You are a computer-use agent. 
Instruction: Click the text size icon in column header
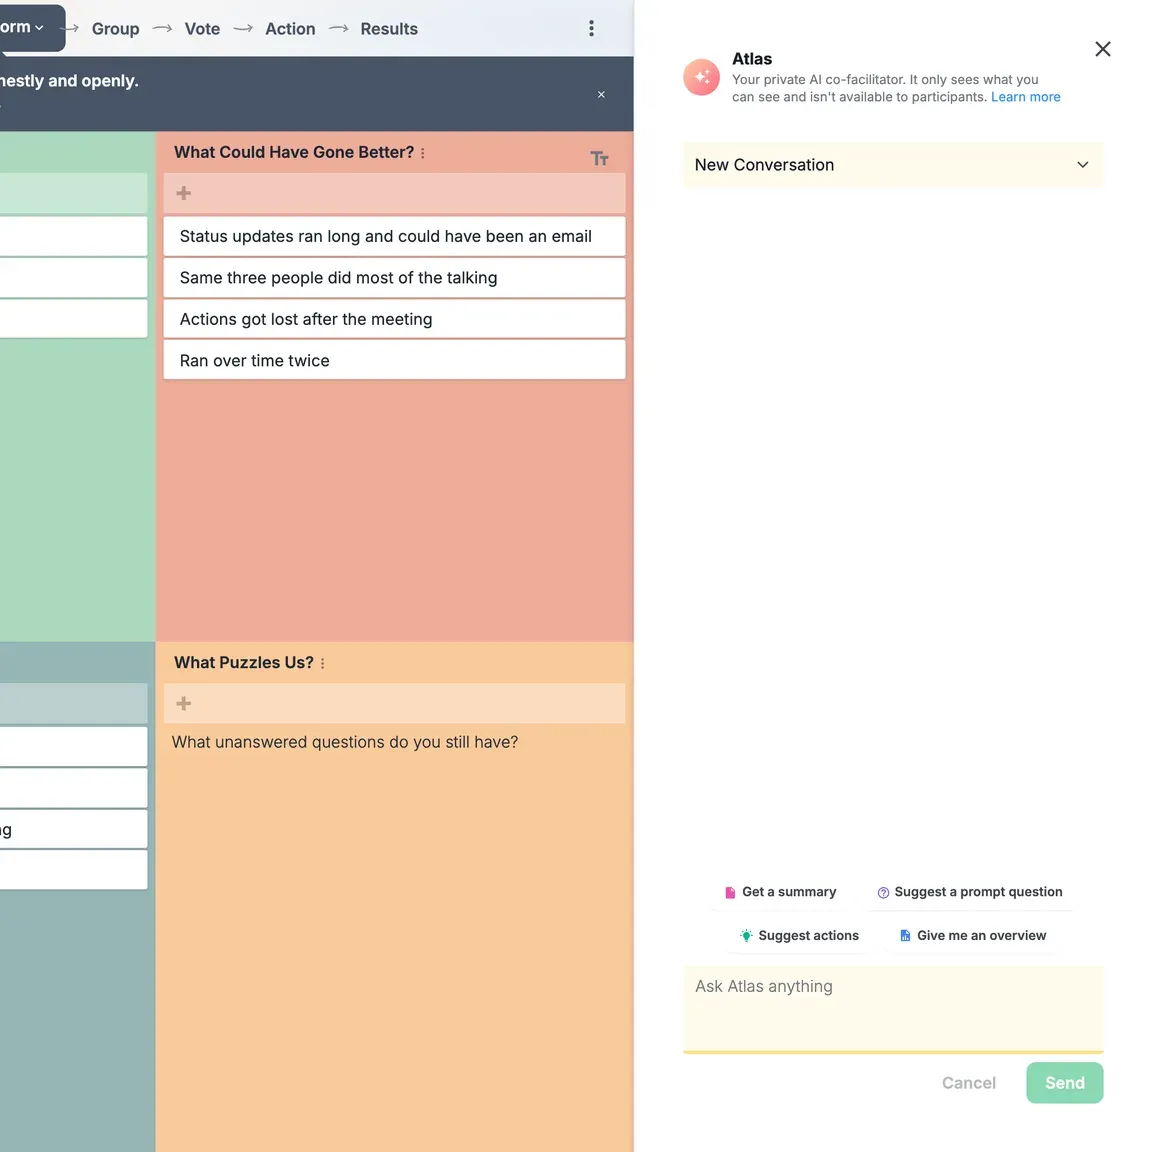pyautogui.click(x=600, y=158)
